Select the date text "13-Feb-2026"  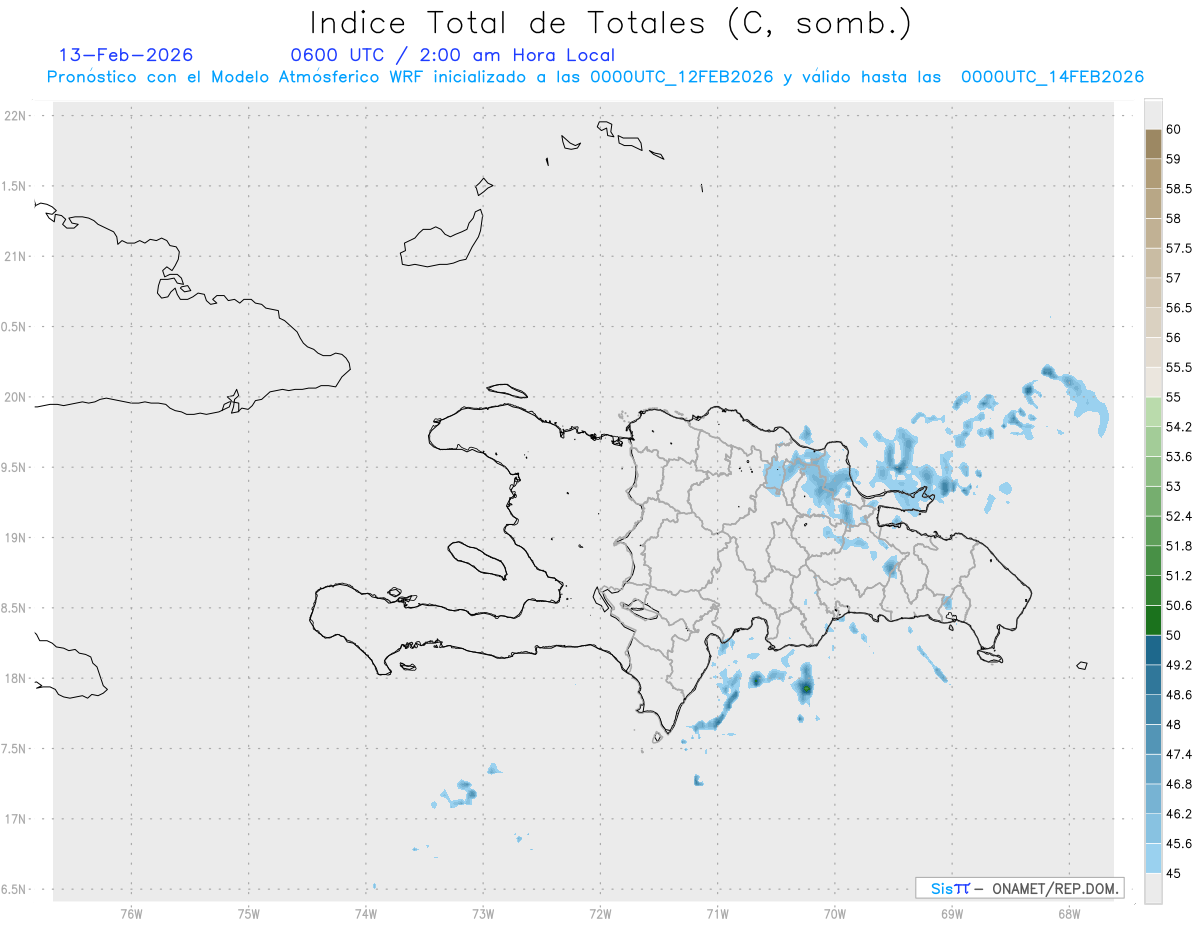[126, 55]
